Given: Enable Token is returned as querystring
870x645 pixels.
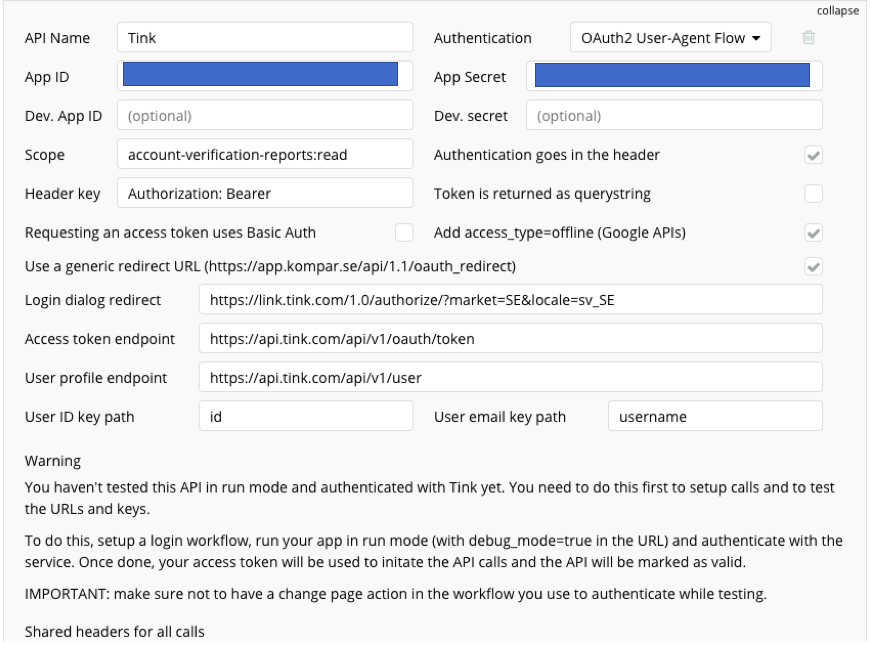Looking at the screenshot, I should coord(813,194).
